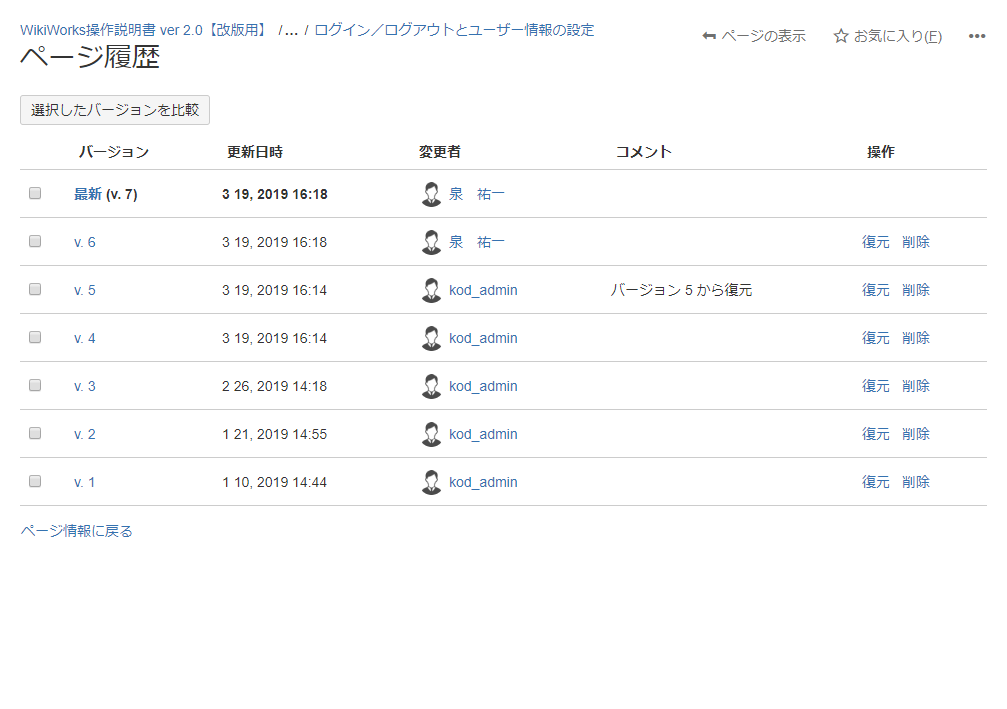Screen dimensions: 1007x709
Task: Check the box for the latest version v. 7
Action: pos(35,193)
